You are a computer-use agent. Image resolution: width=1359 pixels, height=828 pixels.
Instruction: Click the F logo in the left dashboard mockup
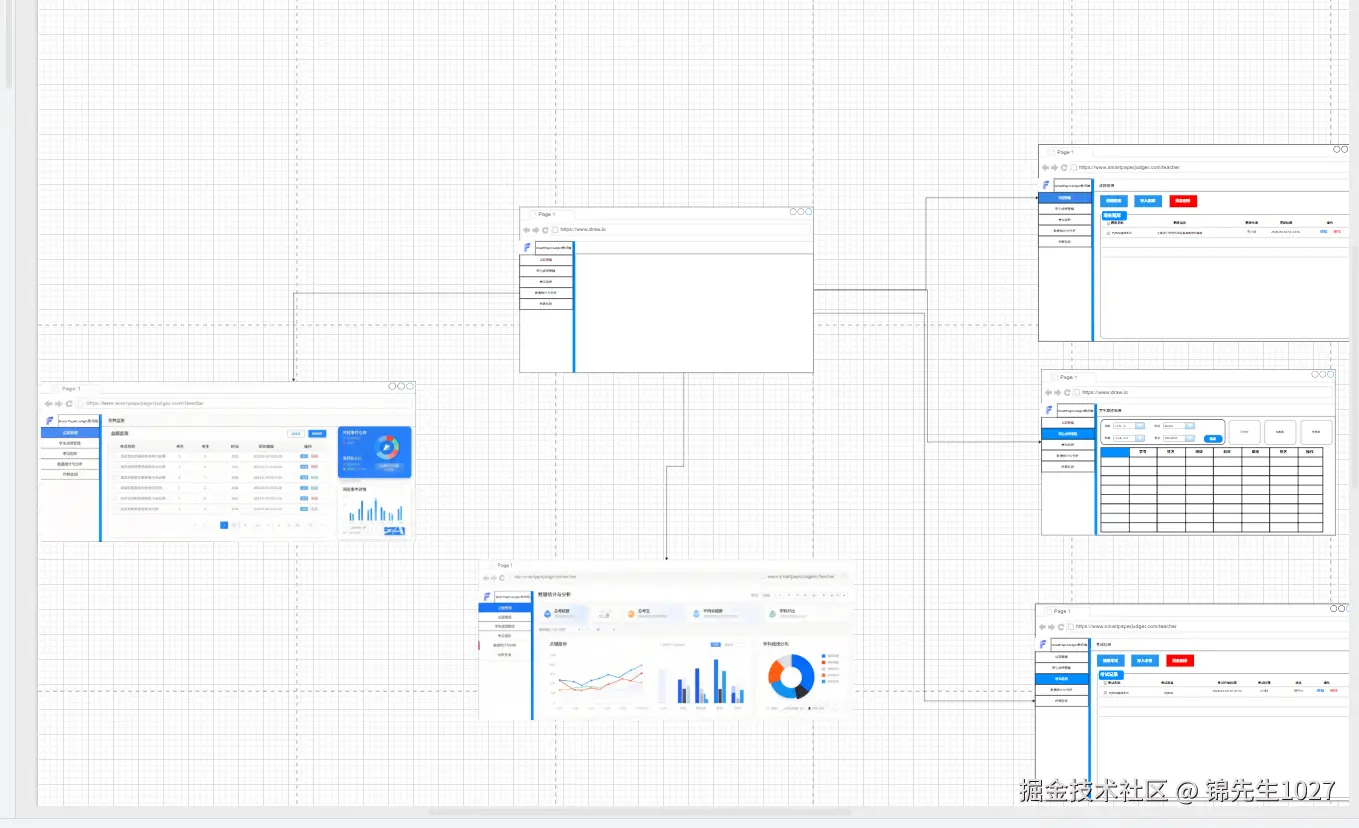point(49,421)
